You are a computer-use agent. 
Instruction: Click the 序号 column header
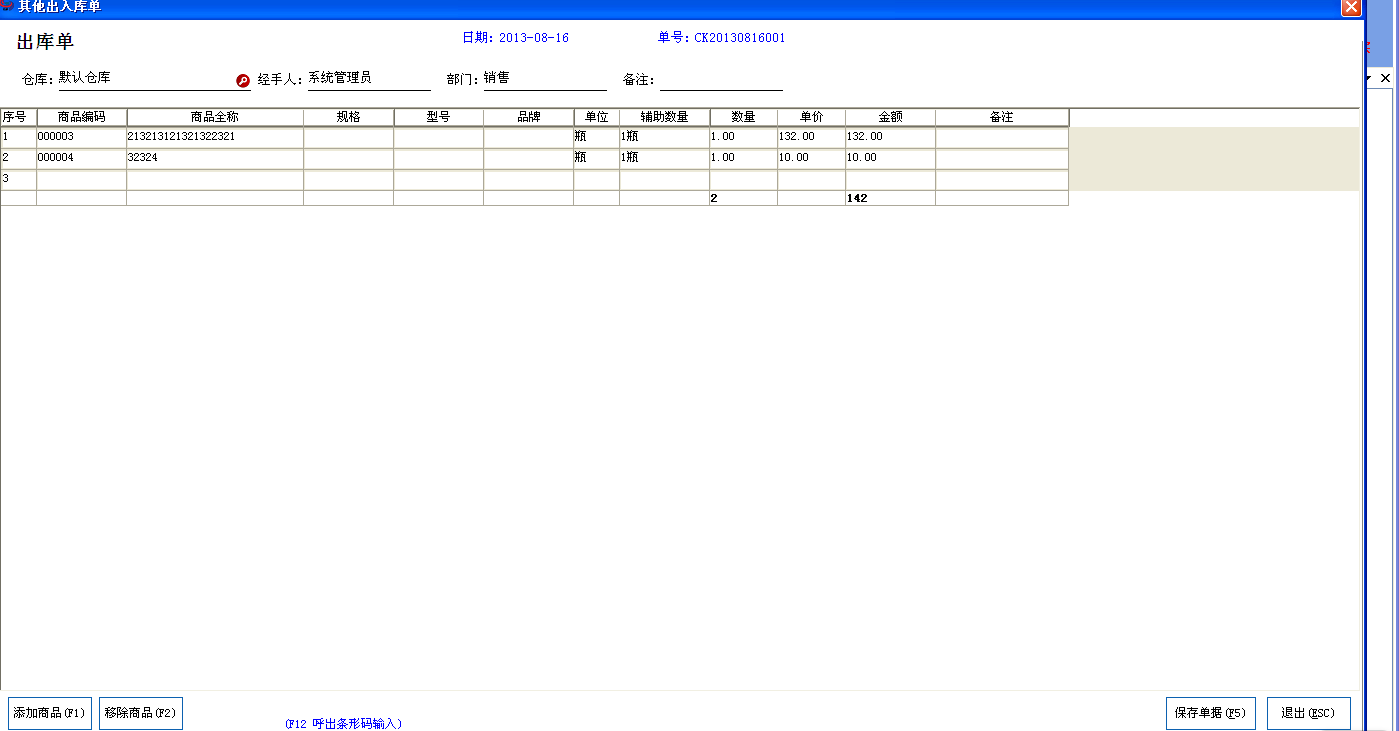point(18,117)
